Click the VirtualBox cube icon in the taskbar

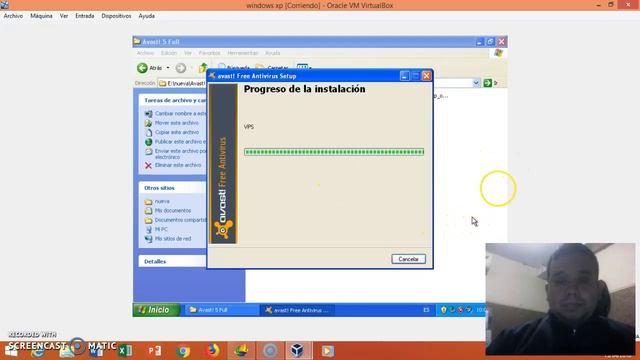[298, 351]
